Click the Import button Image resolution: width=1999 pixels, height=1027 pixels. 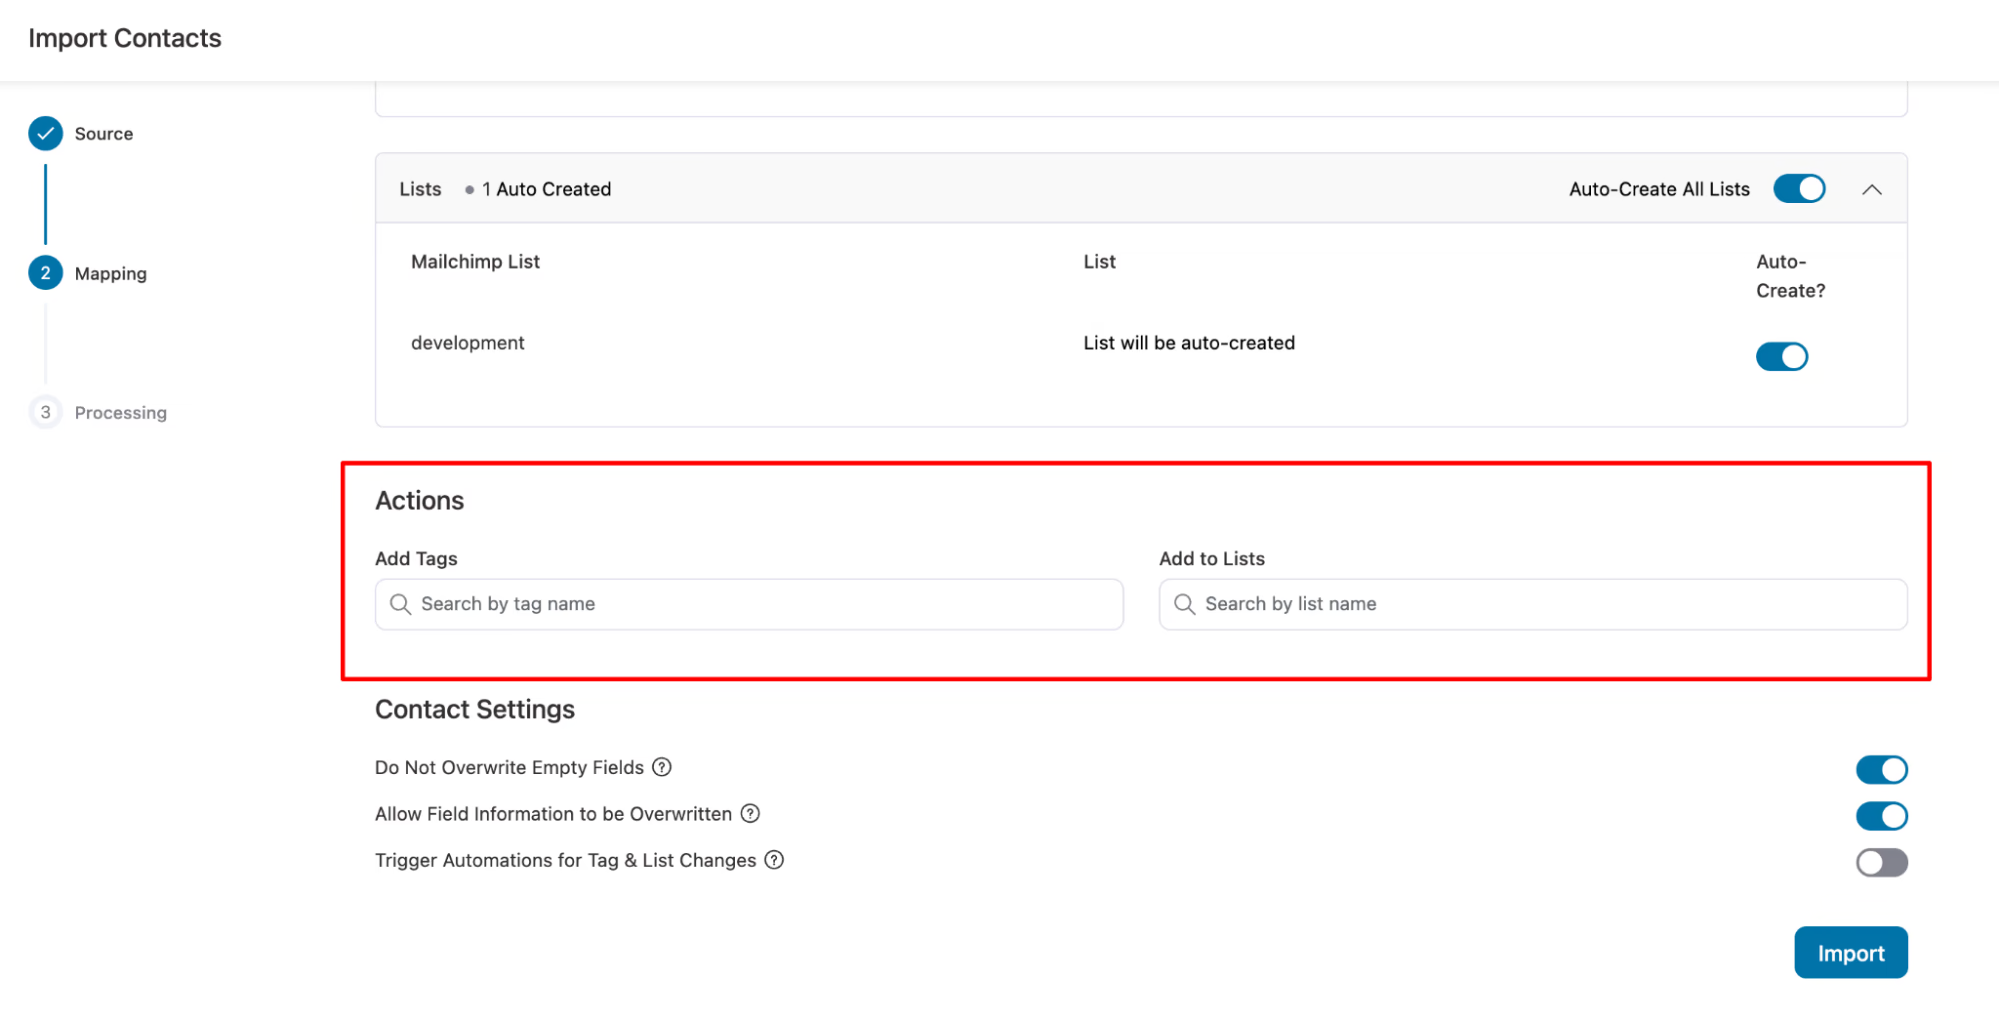(x=1850, y=952)
